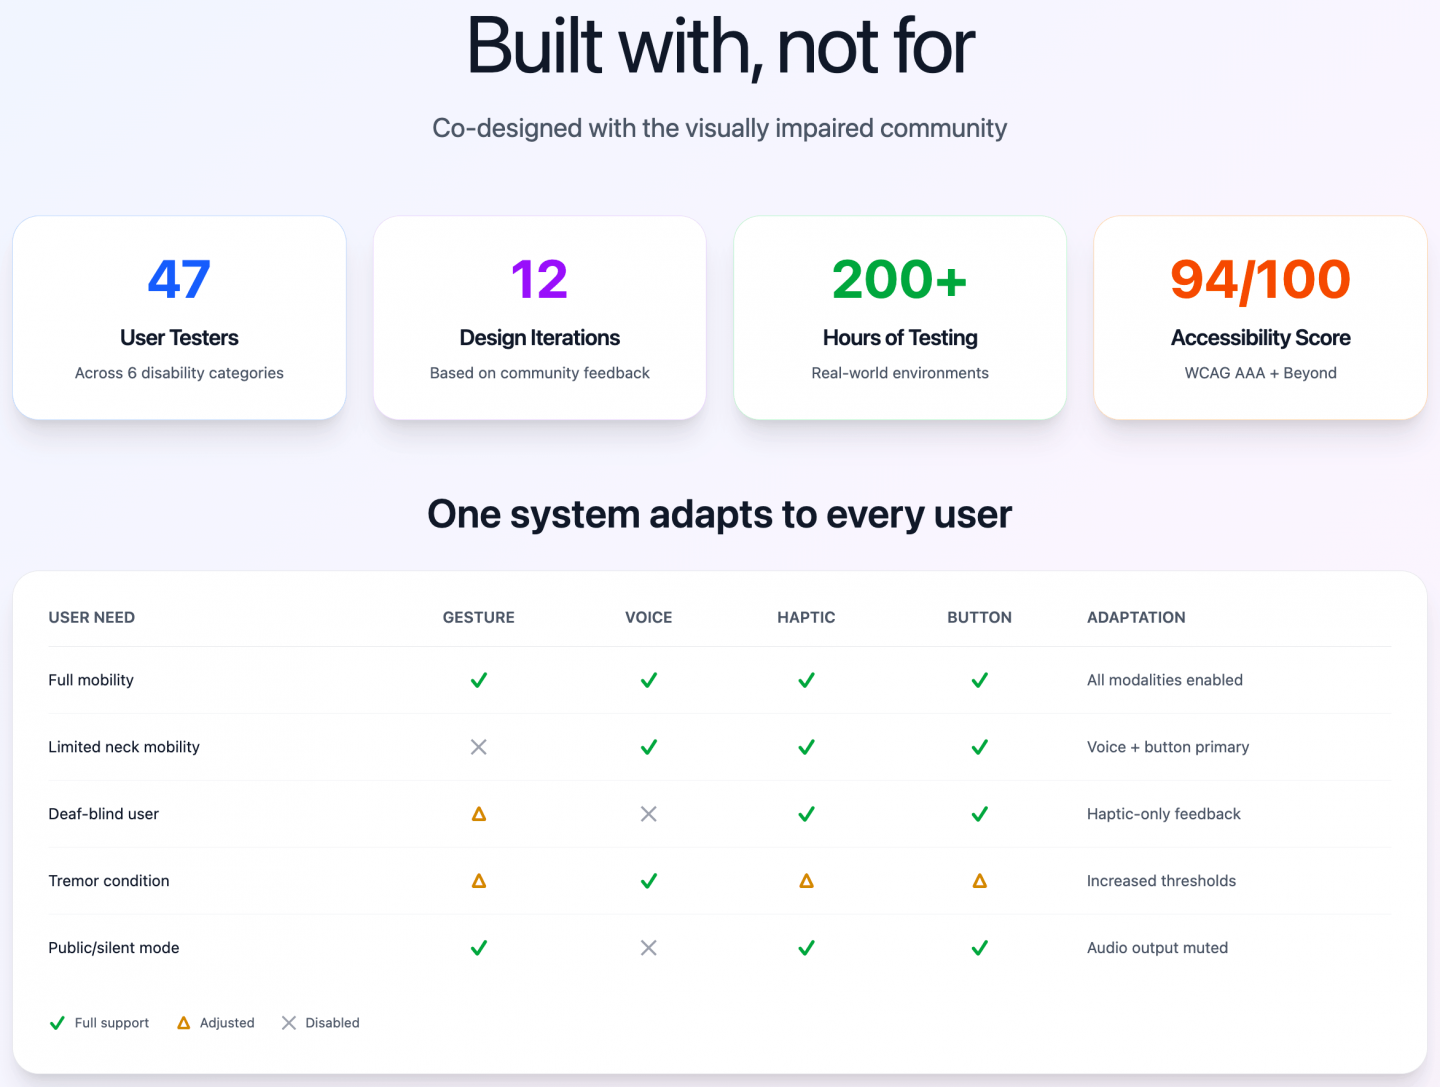The height and width of the screenshot is (1087, 1440).
Task: Click the Adjusted legend triangle icon
Action: click(x=183, y=1023)
